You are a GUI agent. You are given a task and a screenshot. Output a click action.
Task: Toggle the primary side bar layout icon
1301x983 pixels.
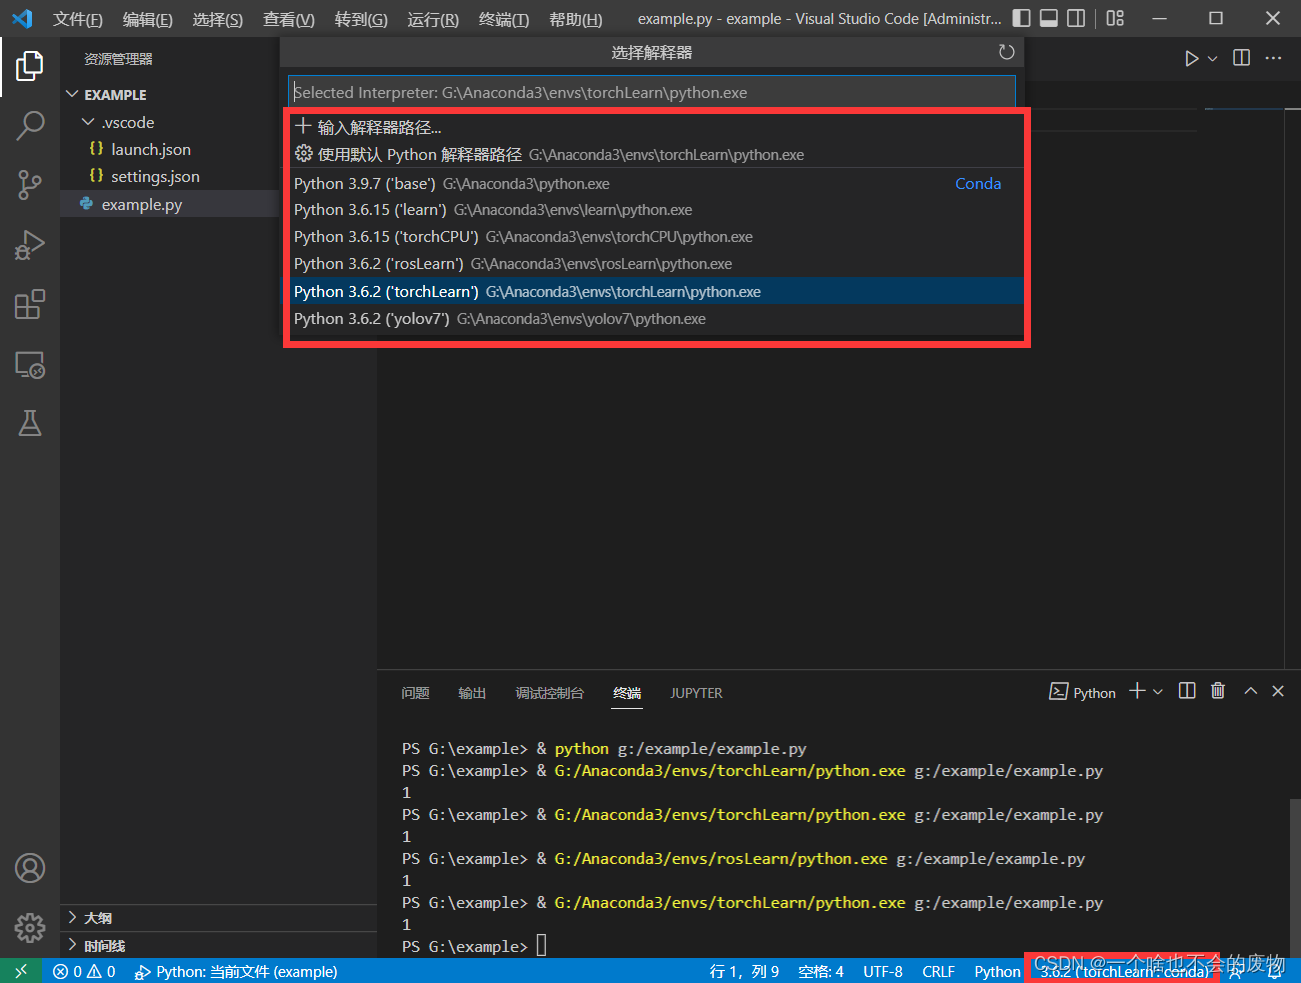1021,18
